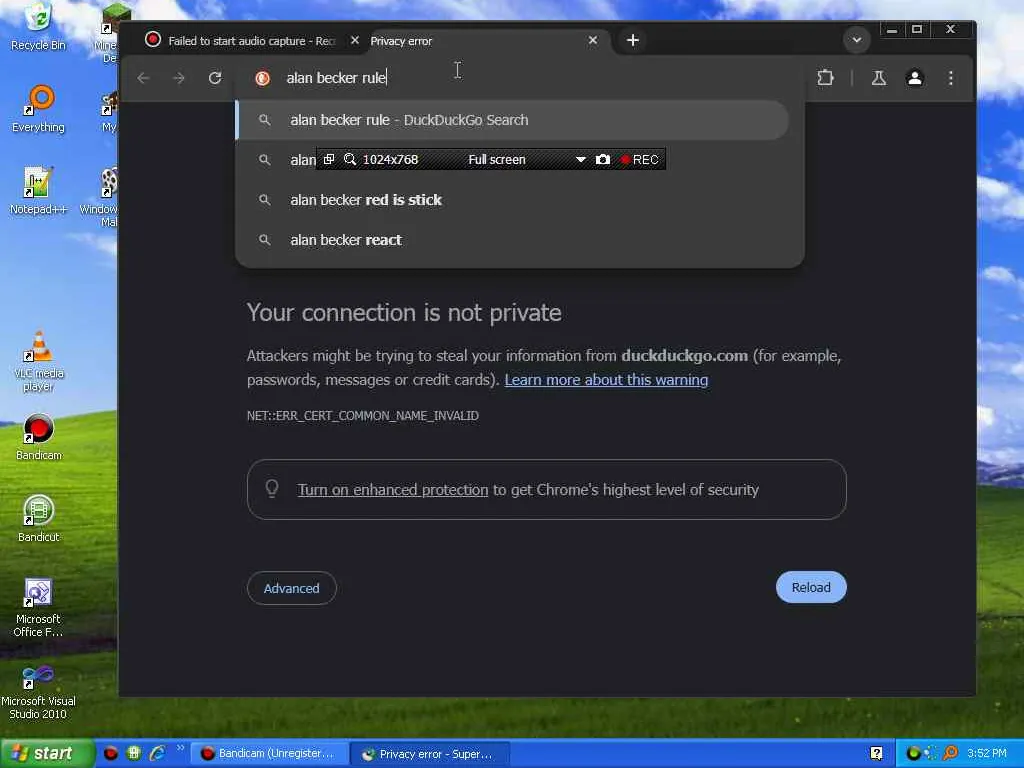This screenshot has width=1024, height=768.
Task: Click the Bandicam magnifier size icon
Action: (x=350, y=159)
